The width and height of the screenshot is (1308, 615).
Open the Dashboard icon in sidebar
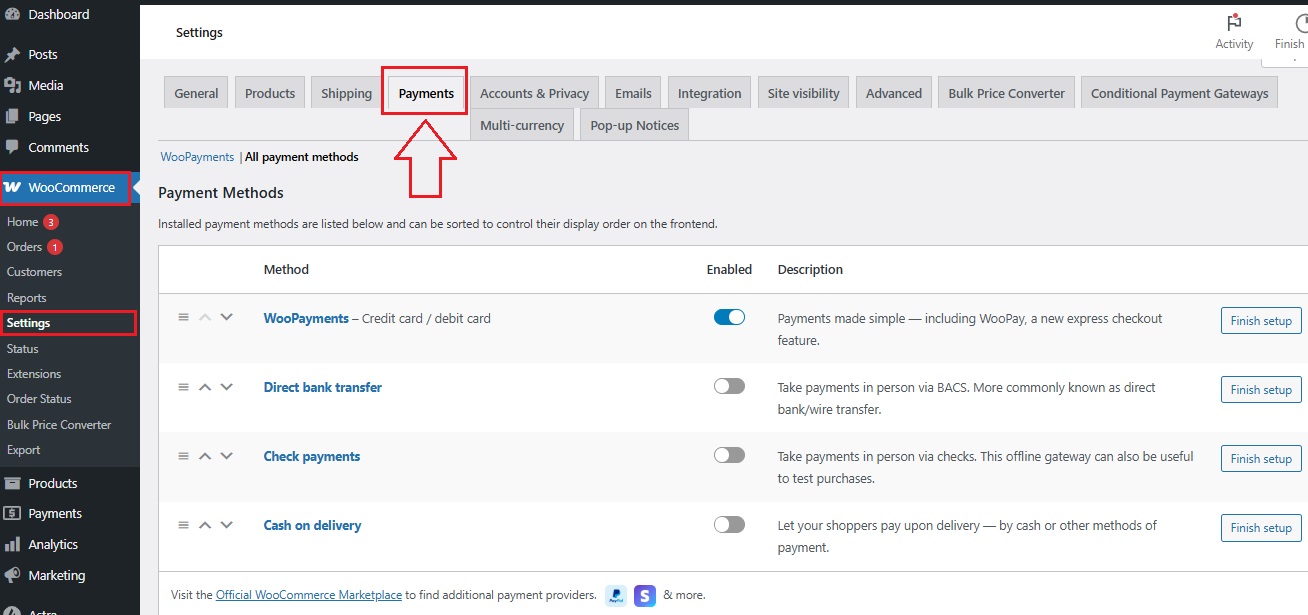[12, 15]
